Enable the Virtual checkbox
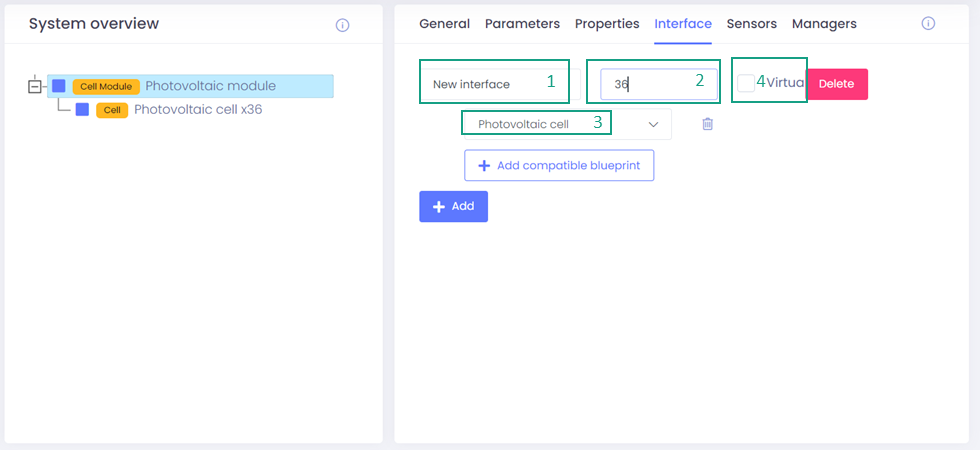 [746, 84]
